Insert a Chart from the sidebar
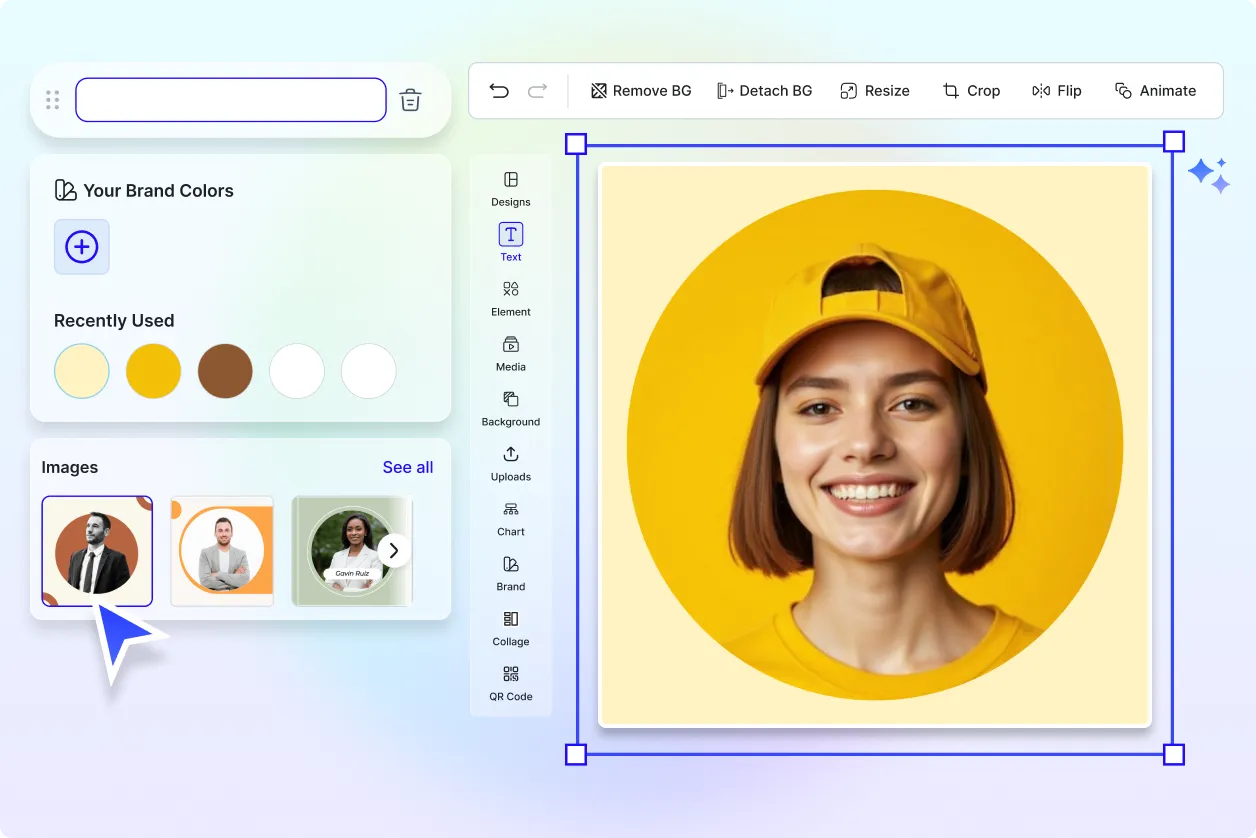Image resolution: width=1256 pixels, height=838 pixels. point(510,518)
